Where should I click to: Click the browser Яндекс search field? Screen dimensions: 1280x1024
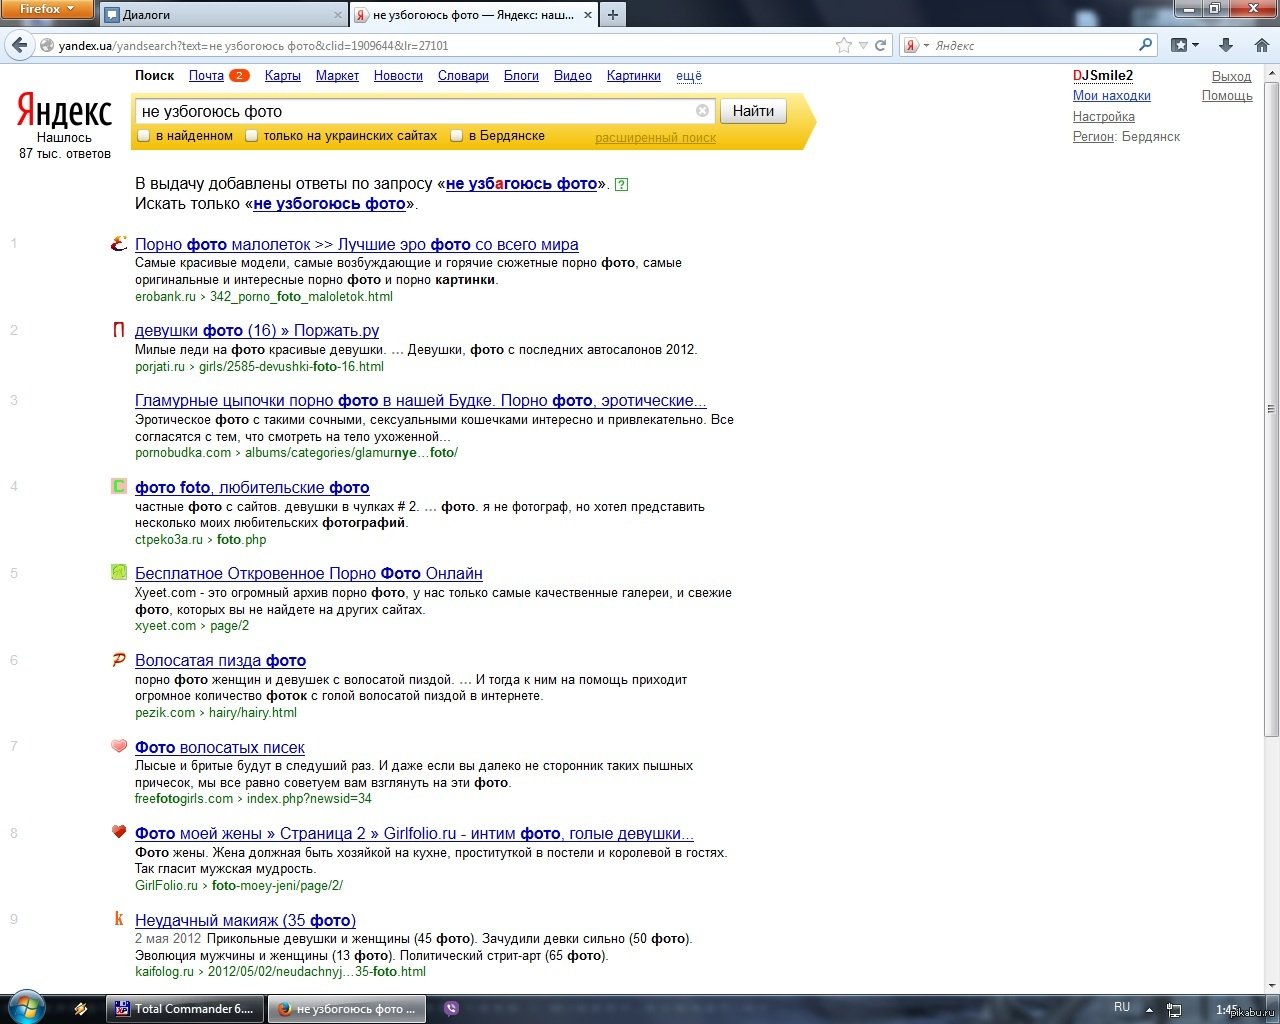1035,45
